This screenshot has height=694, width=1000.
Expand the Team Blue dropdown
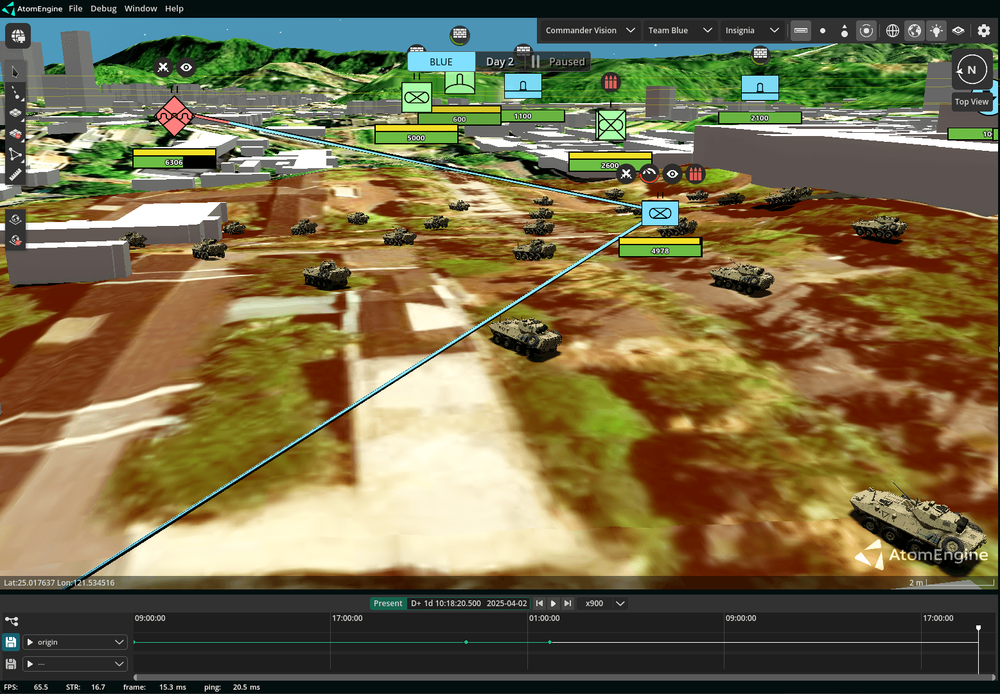(x=679, y=31)
